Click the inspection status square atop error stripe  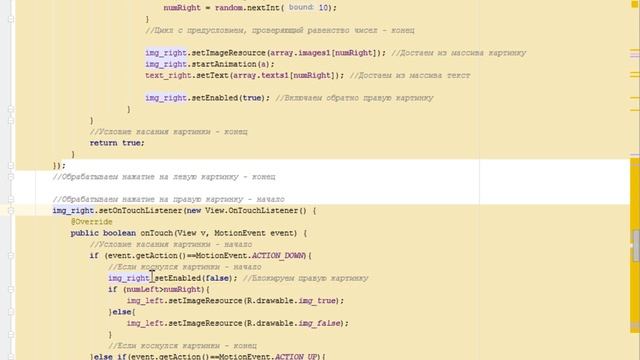pos(635,3)
